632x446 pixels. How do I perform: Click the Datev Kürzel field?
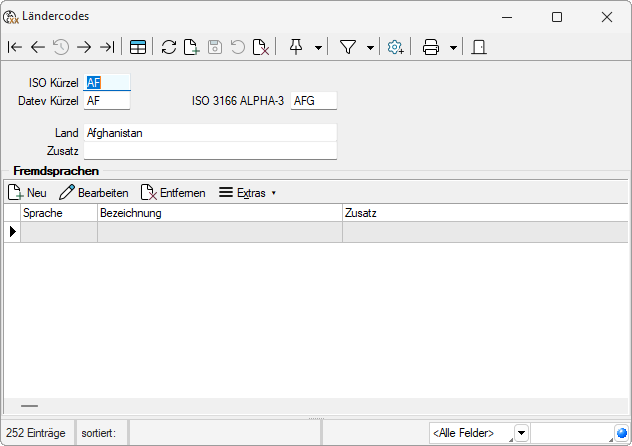(x=107, y=101)
